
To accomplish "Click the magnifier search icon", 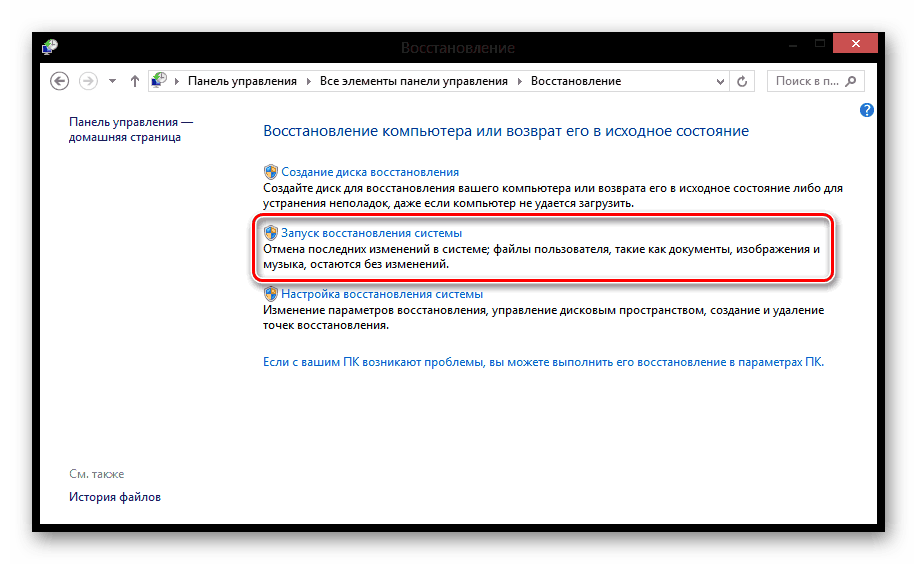I will click(x=851, y=81).
